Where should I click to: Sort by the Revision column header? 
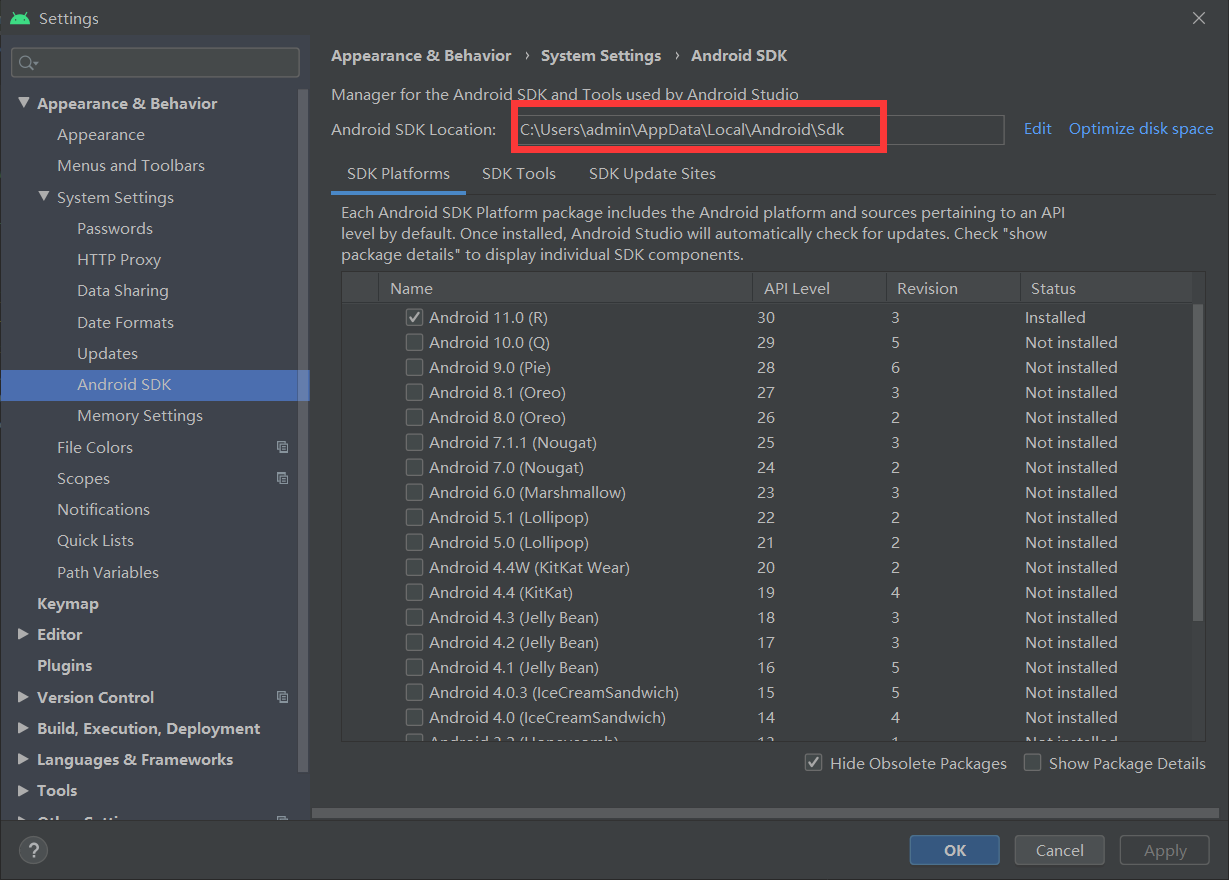[x=953, y=288]
